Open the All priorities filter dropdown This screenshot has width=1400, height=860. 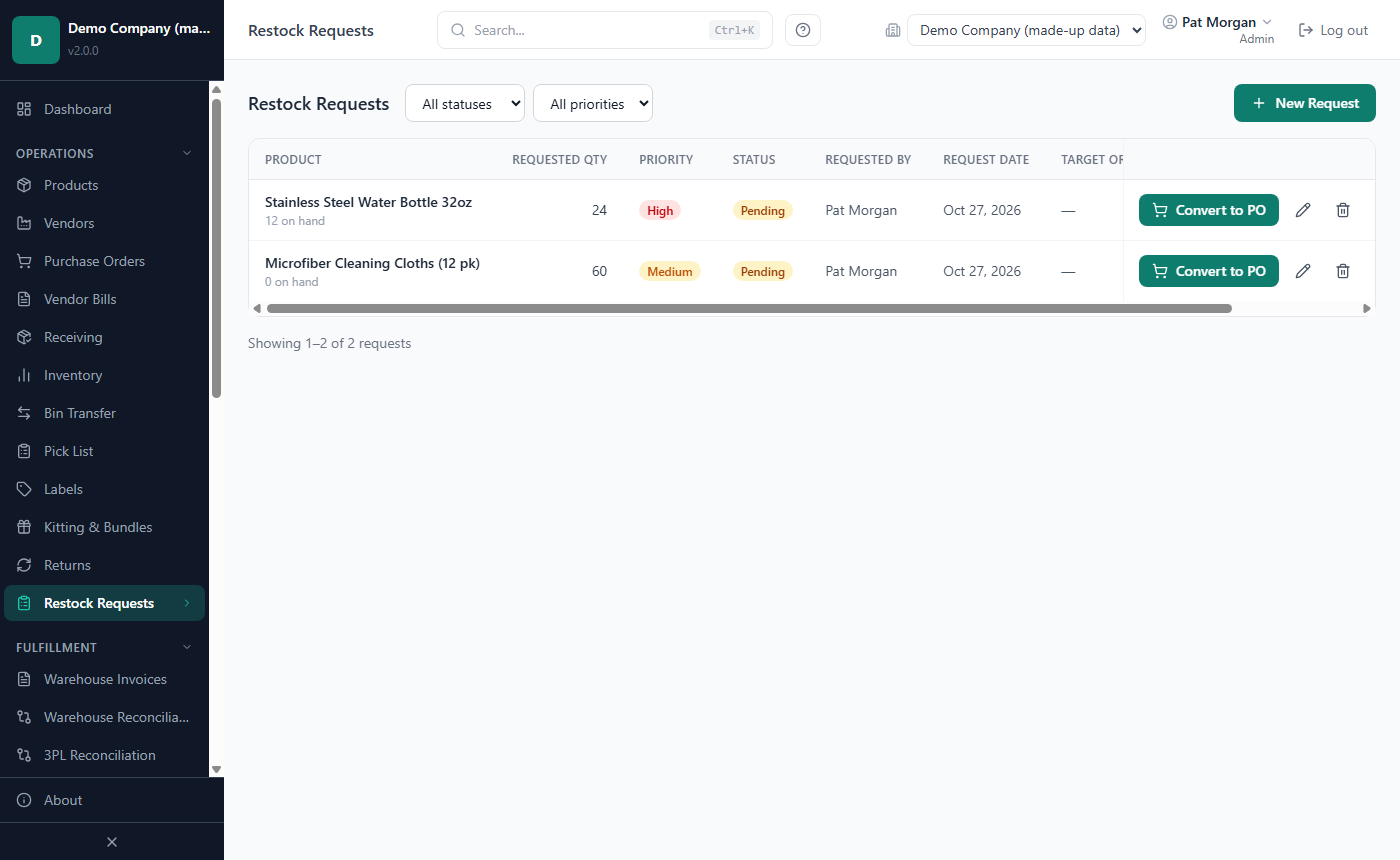[593, 103]
